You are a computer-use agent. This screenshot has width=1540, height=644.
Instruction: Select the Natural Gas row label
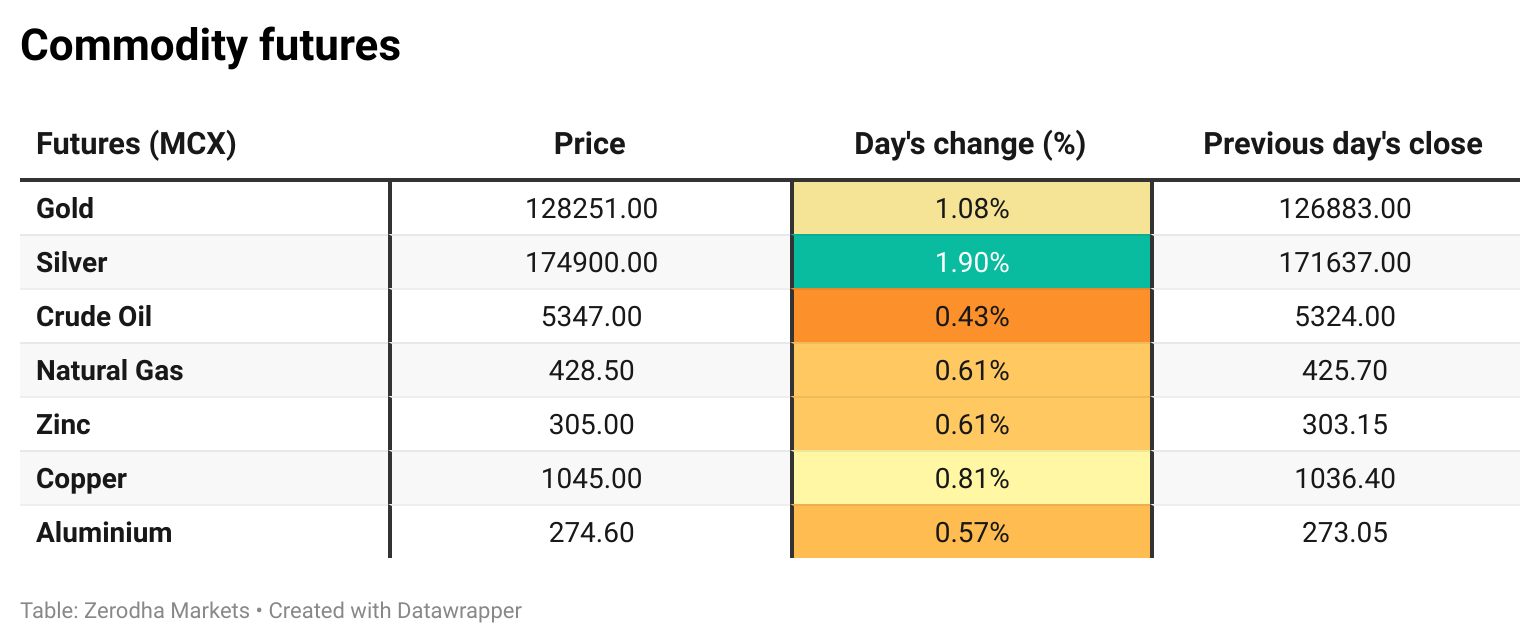point(110,371)
